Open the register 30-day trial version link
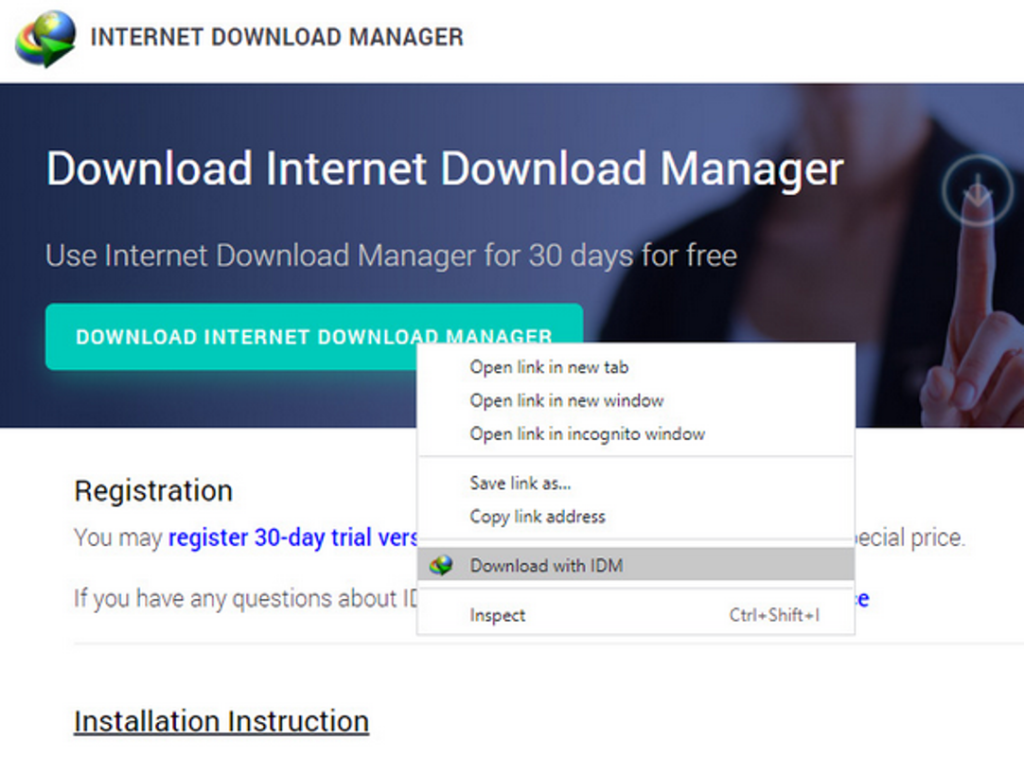Screen dimensions: 1024x757 click(x=293, y=538)
